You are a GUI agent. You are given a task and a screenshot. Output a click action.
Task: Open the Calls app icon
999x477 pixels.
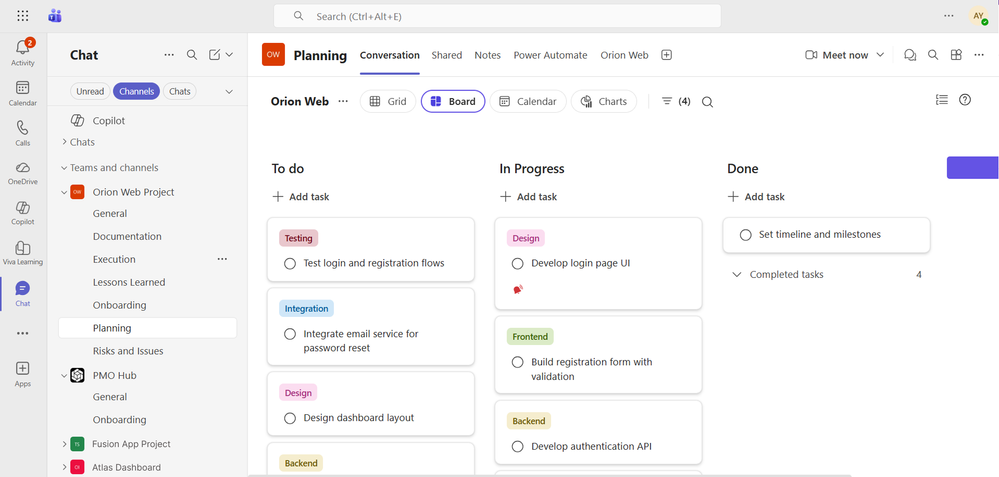(23, 127)
